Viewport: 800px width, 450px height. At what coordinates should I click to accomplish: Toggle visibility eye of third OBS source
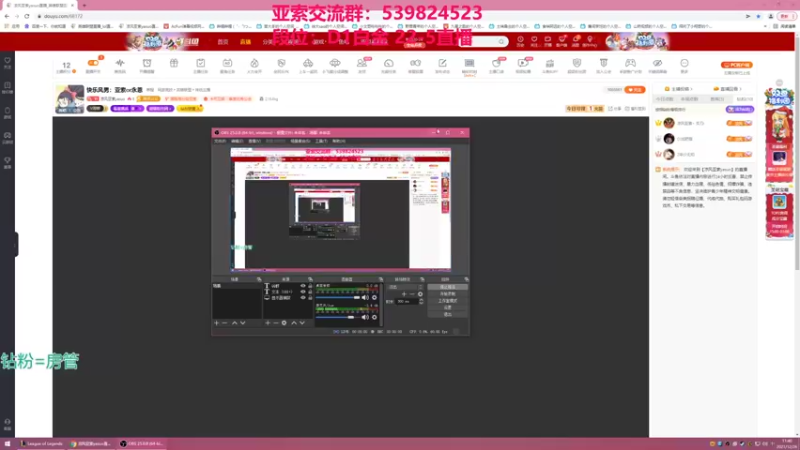(303, 297)
